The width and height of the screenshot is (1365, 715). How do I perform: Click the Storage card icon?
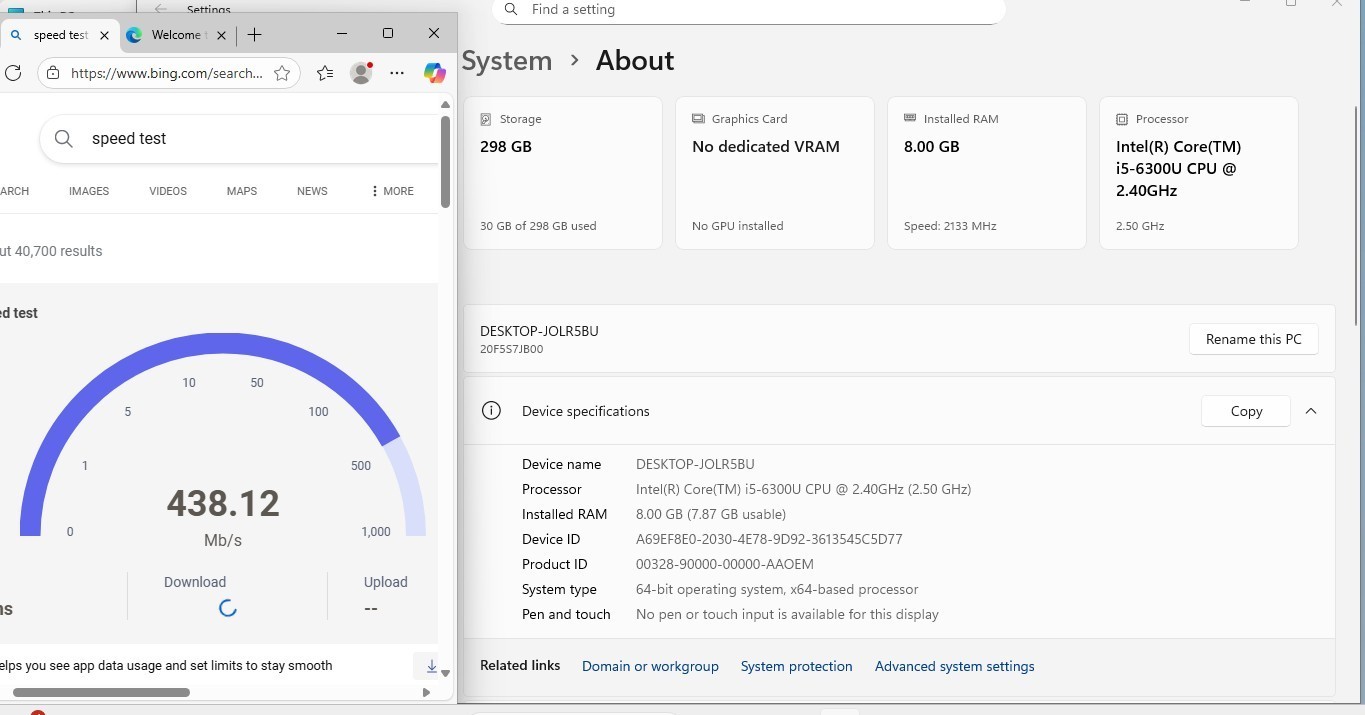click(486, 119)
